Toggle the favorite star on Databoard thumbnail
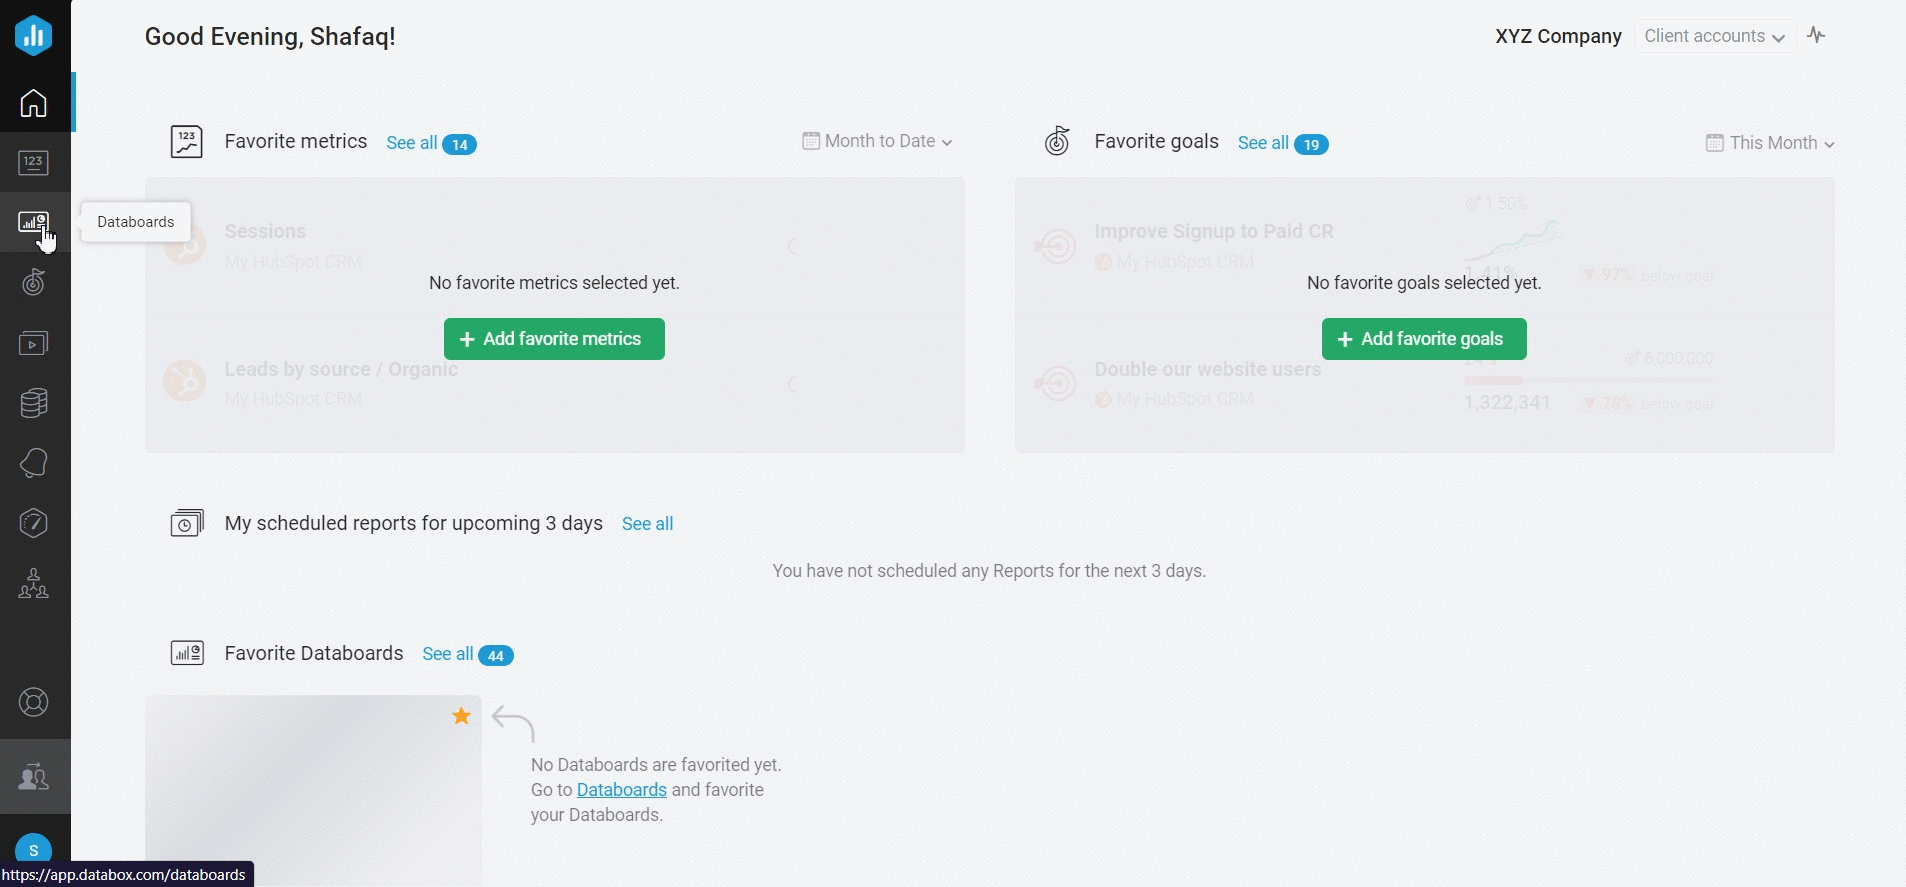Screen dimensions: 1906x887 [461, 716]
